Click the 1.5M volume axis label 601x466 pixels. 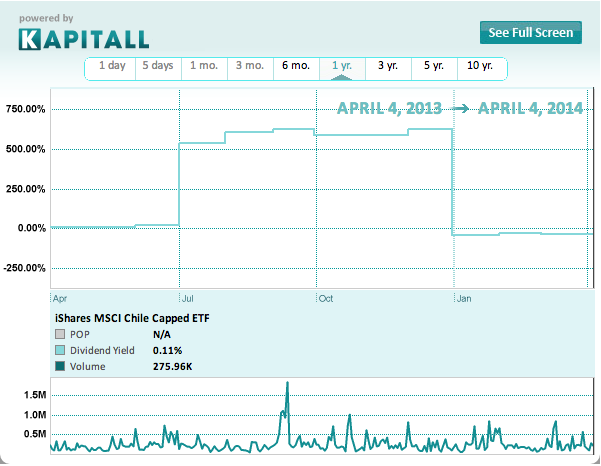click(x=35, y=395)
